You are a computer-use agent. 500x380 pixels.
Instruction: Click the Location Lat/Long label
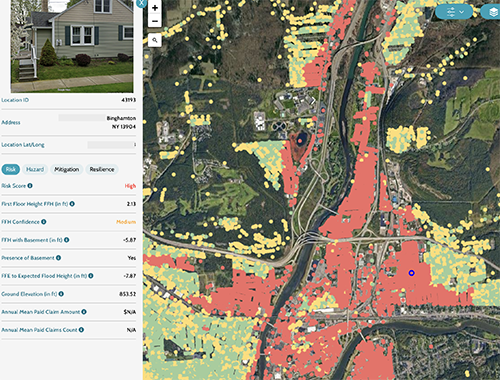pyautogui.click(x=23, y=145)
